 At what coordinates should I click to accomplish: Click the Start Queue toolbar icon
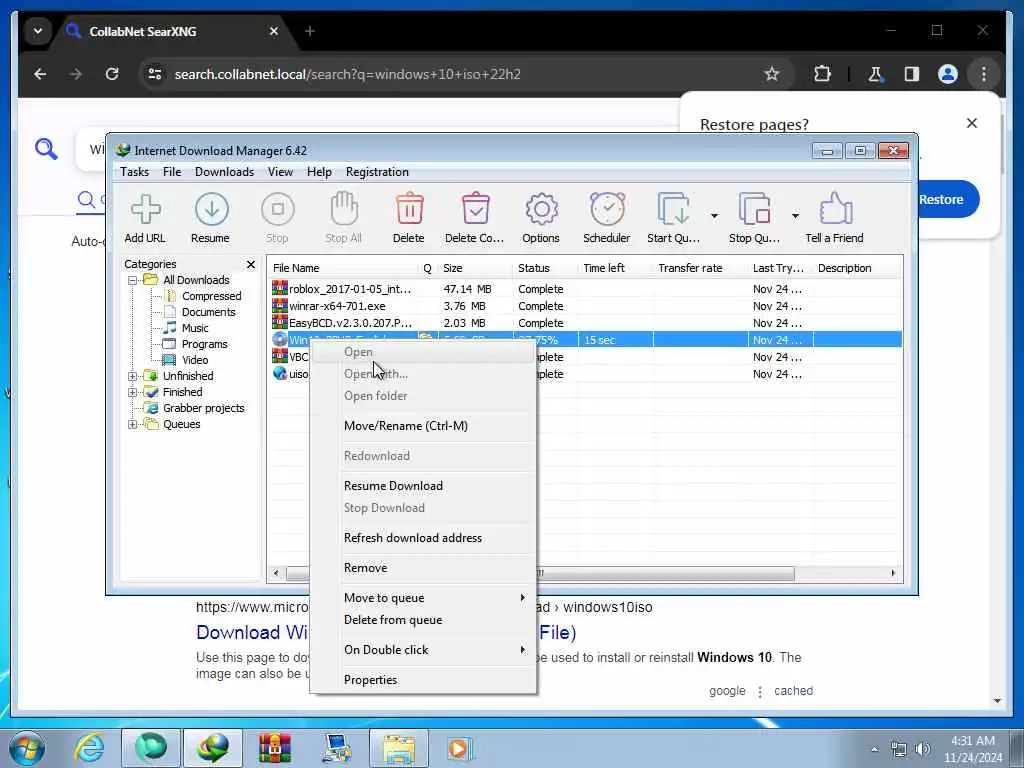(673, 210)
